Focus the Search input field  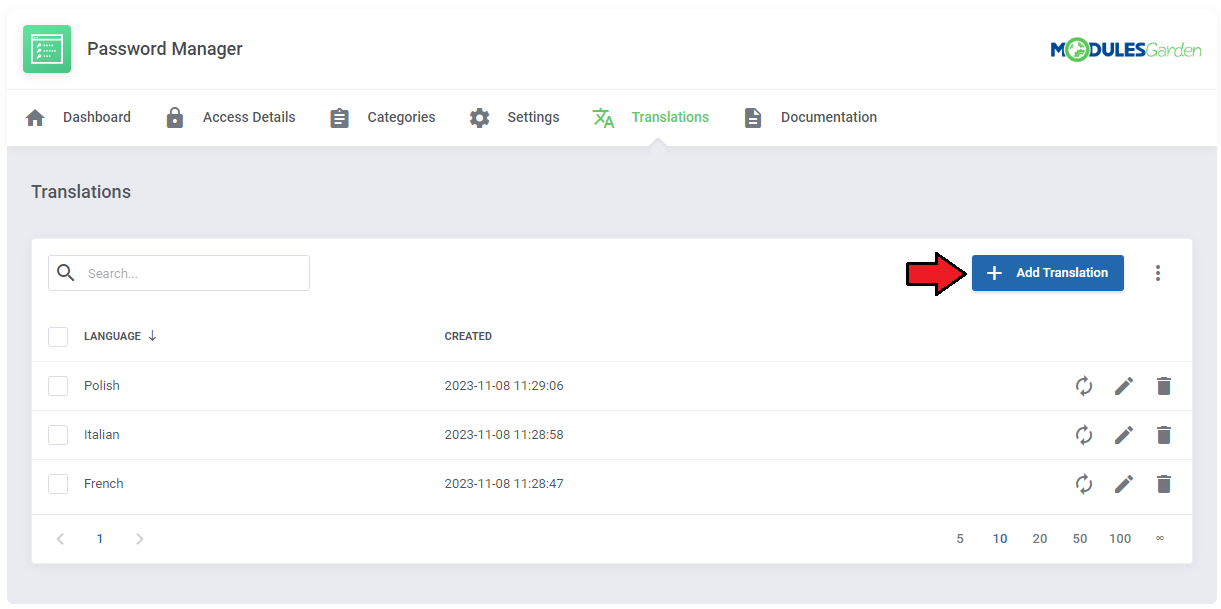click(x=179, y=273)
